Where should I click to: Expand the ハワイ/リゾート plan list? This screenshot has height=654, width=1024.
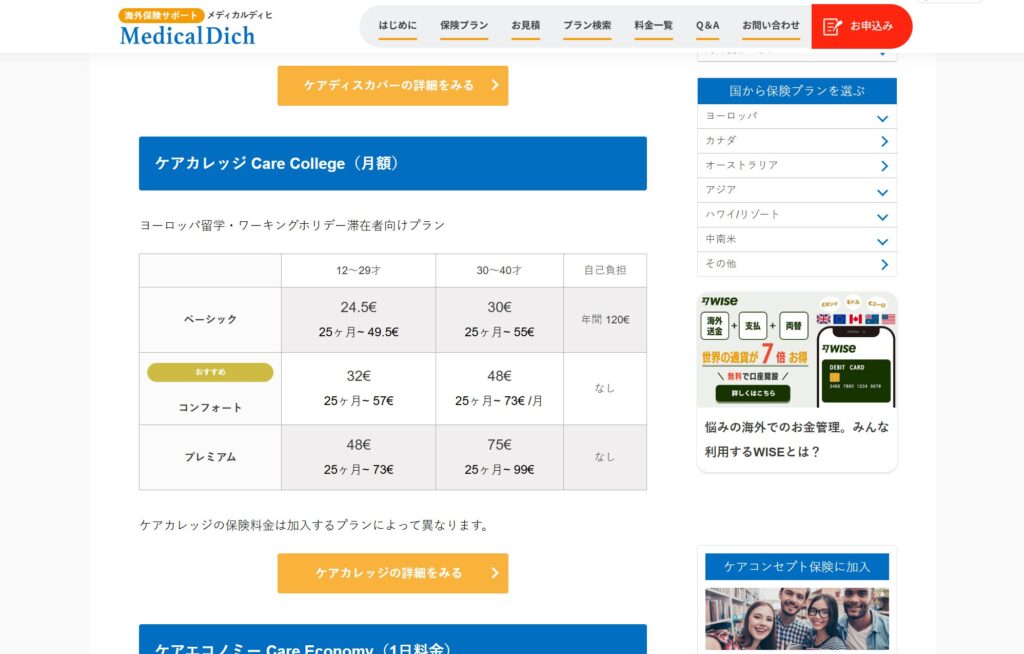coord(883,216)
